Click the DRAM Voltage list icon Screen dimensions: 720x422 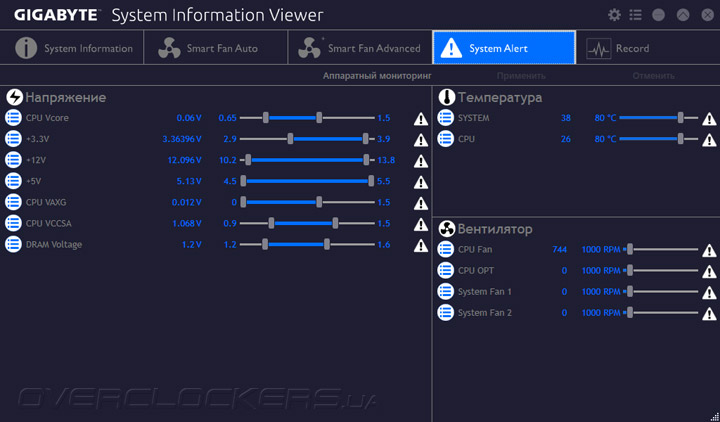pyautogui.click(x=13, y=244)
